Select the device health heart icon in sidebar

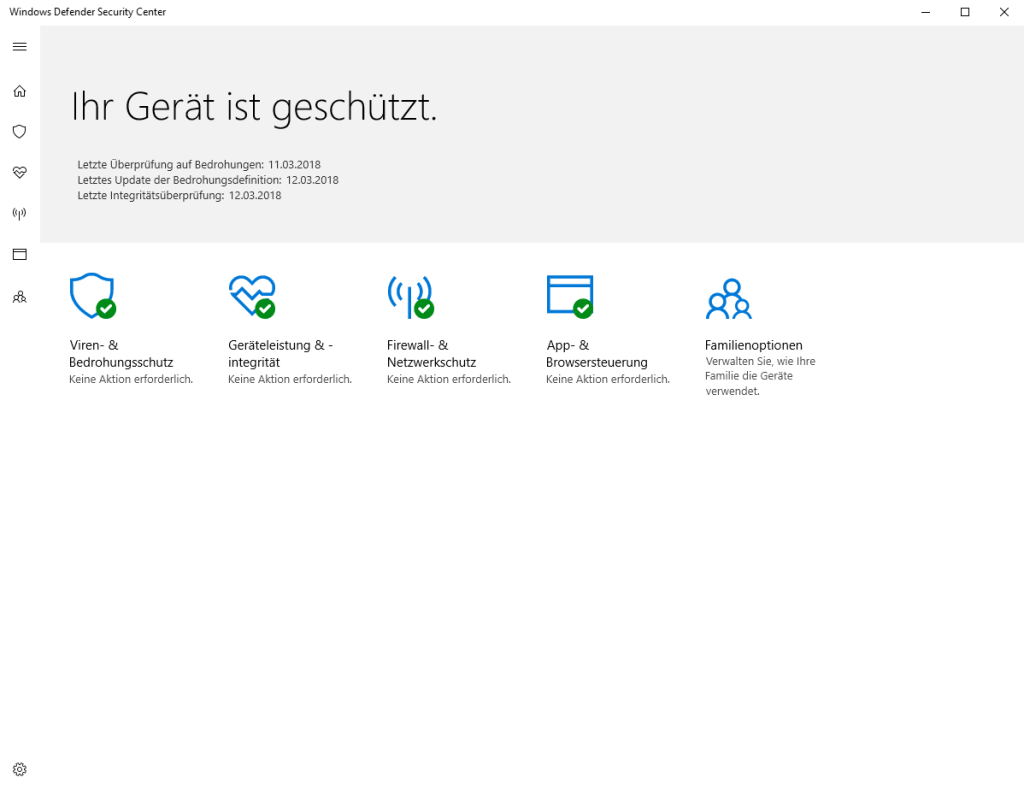(19, 172)
